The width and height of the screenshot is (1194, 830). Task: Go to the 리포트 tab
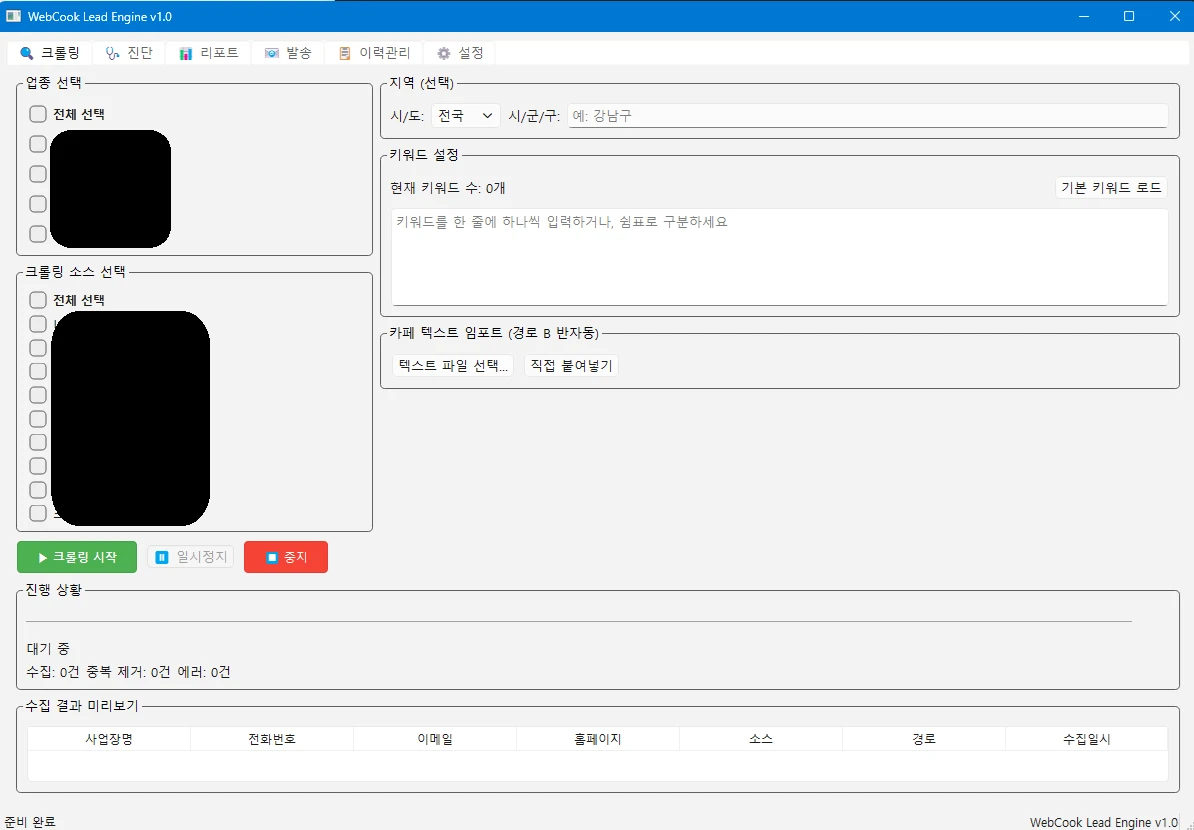[x=209, y=53]
